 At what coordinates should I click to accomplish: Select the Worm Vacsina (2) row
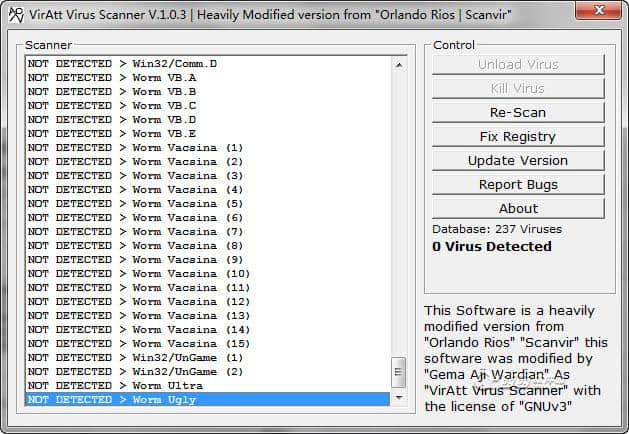(208, 162)
